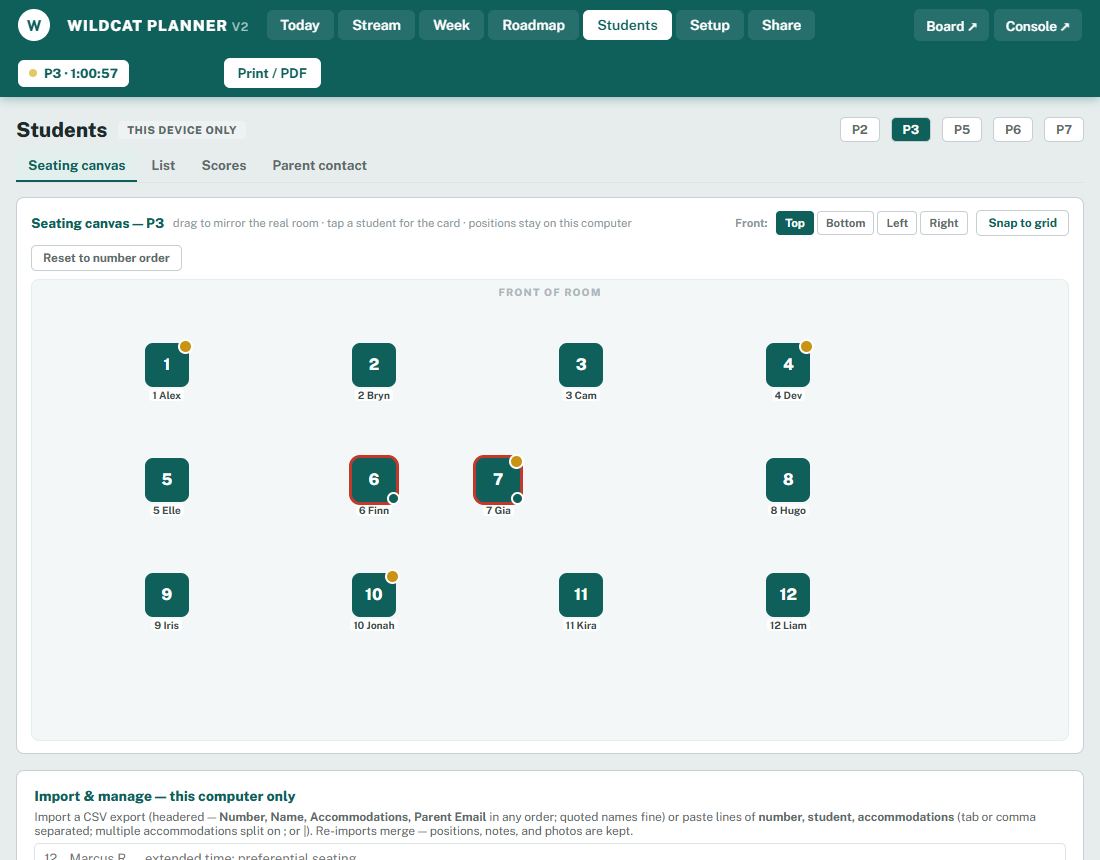Open the Board external link
This screenshot has width=1100, height=860.
point(951,26)
